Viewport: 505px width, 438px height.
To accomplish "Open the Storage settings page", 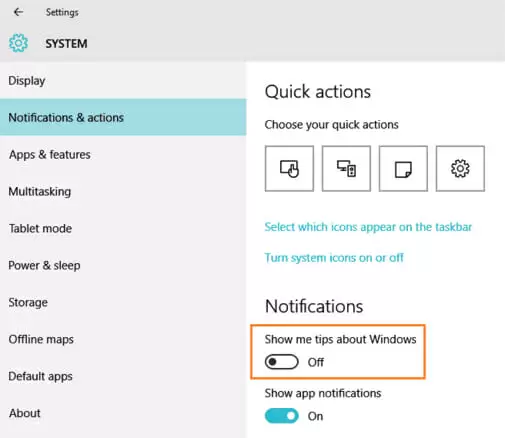I will (123, 302).
